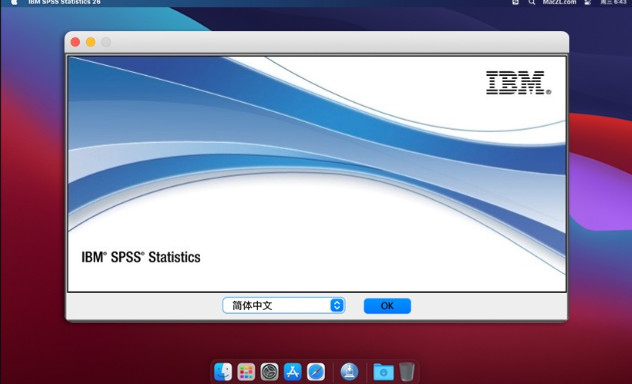Open System Preferences from the dock
The width and height of the screenshot is (632, 384).
pos(269,372)
